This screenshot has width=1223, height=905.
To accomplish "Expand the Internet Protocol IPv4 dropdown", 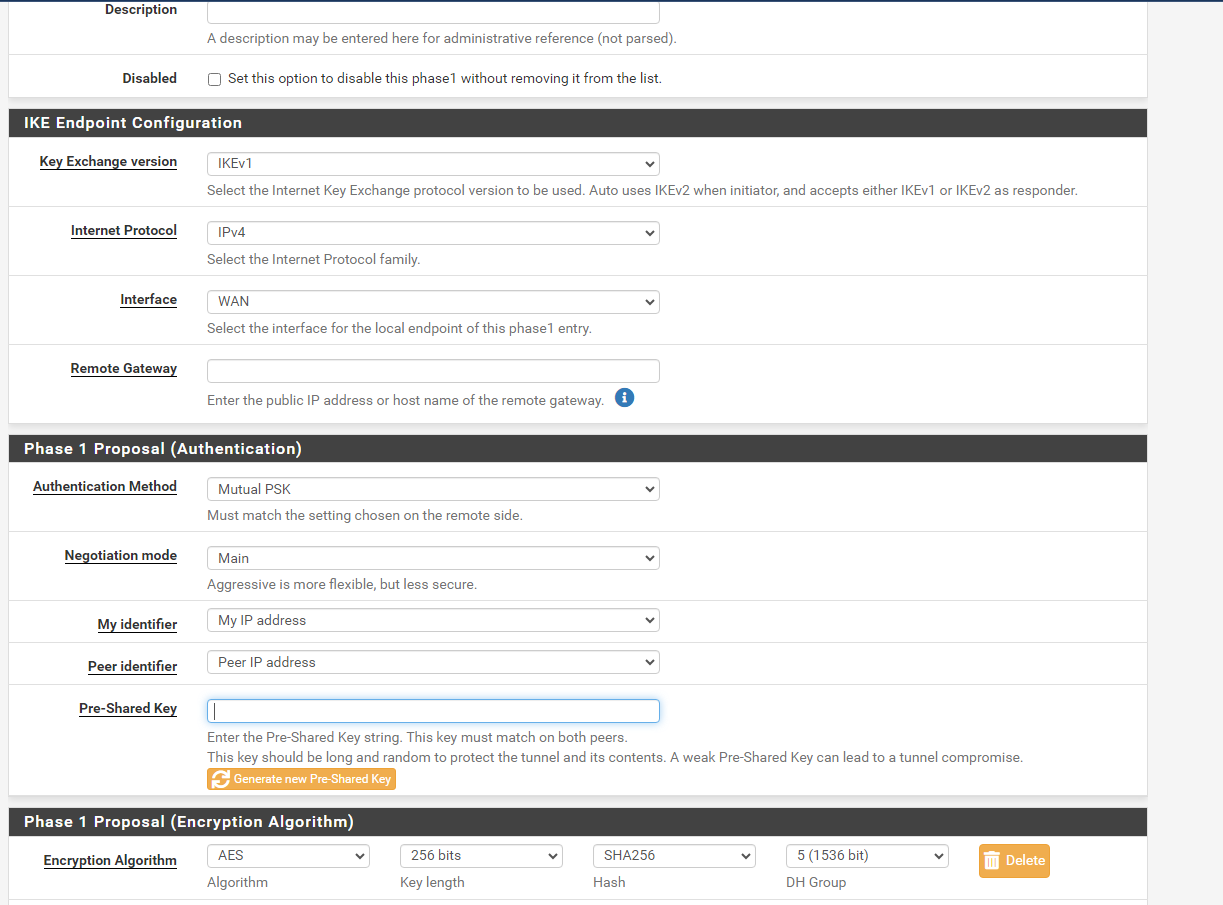I will pos(432,232).
